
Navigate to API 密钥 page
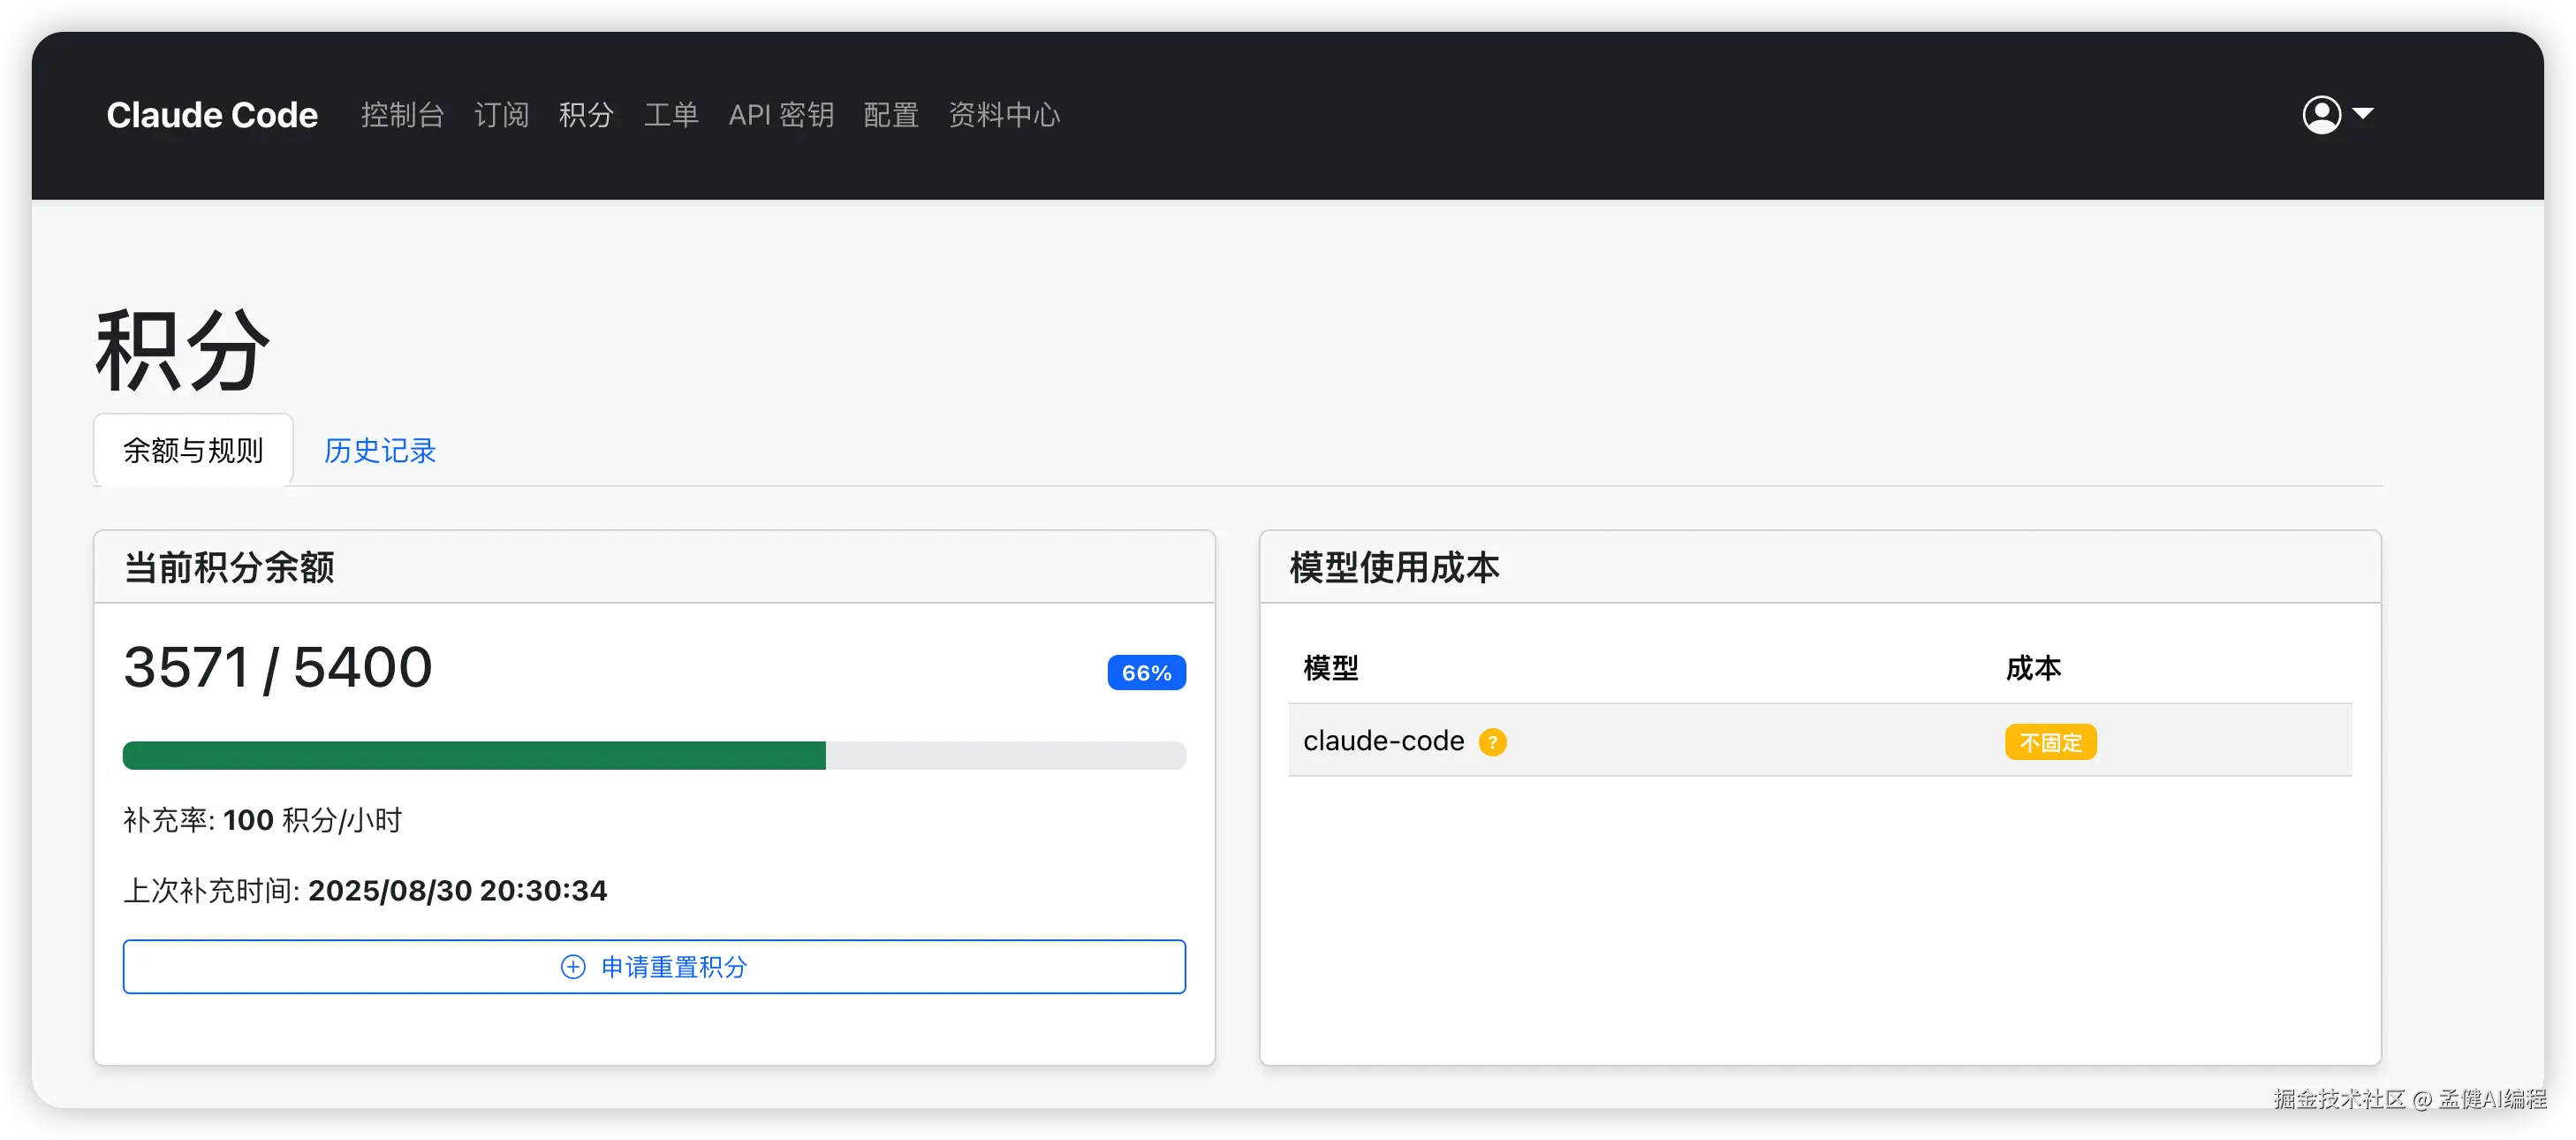point(781,115)
